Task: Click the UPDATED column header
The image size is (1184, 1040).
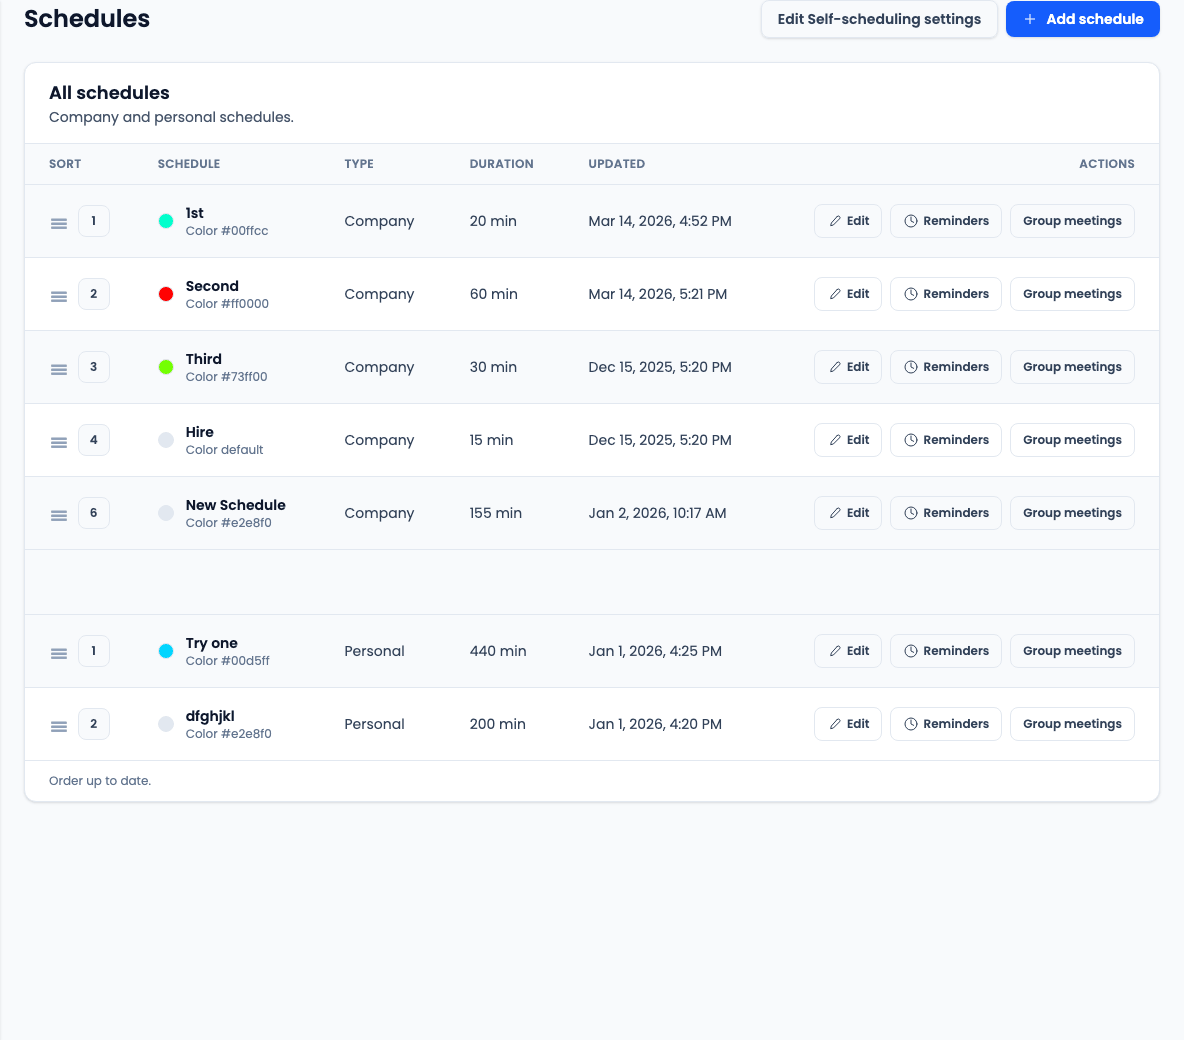Action: pyautogui.click(x=616, y=164)
